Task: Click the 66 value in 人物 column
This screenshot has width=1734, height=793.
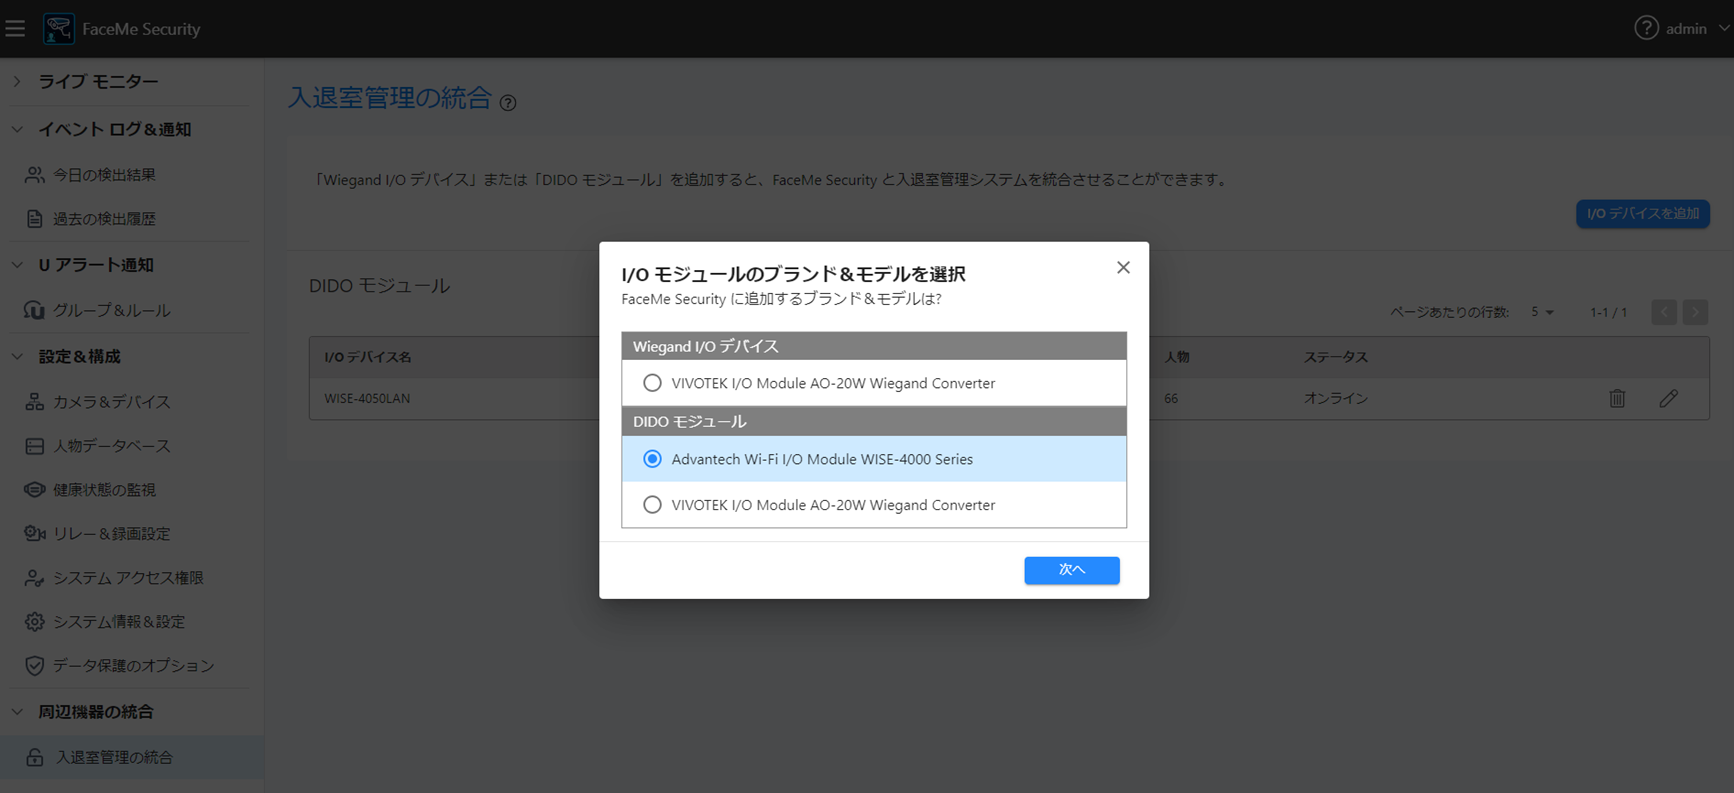Action: pyautogui.click(x=1171, y=398)
